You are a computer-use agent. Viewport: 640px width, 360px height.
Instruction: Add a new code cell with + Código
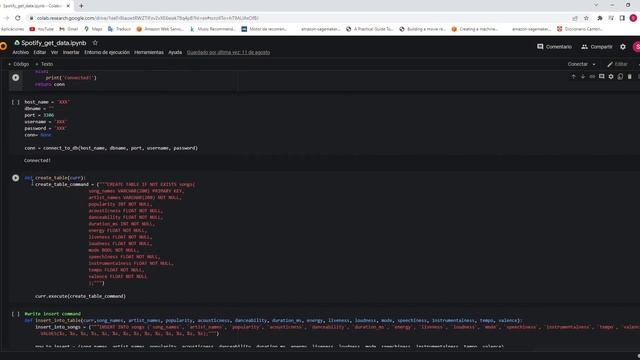(18, 64)
